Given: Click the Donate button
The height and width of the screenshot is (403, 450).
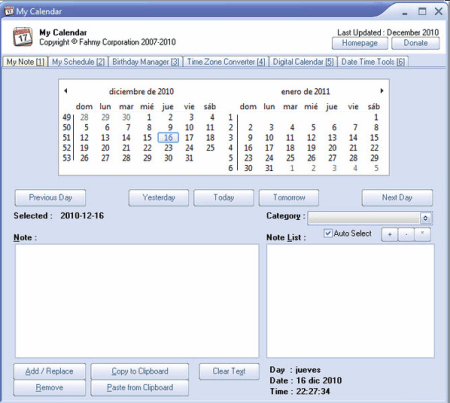Looking at the screenshot, I should pyautogui.click(x=415, y=43).
